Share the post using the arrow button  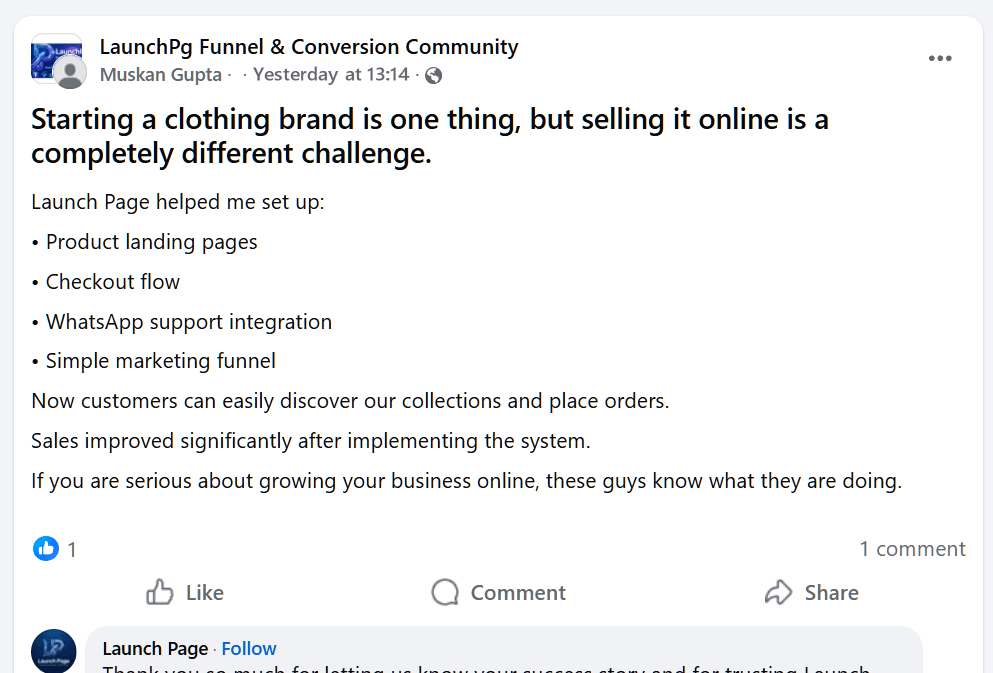tap(811, 593)
